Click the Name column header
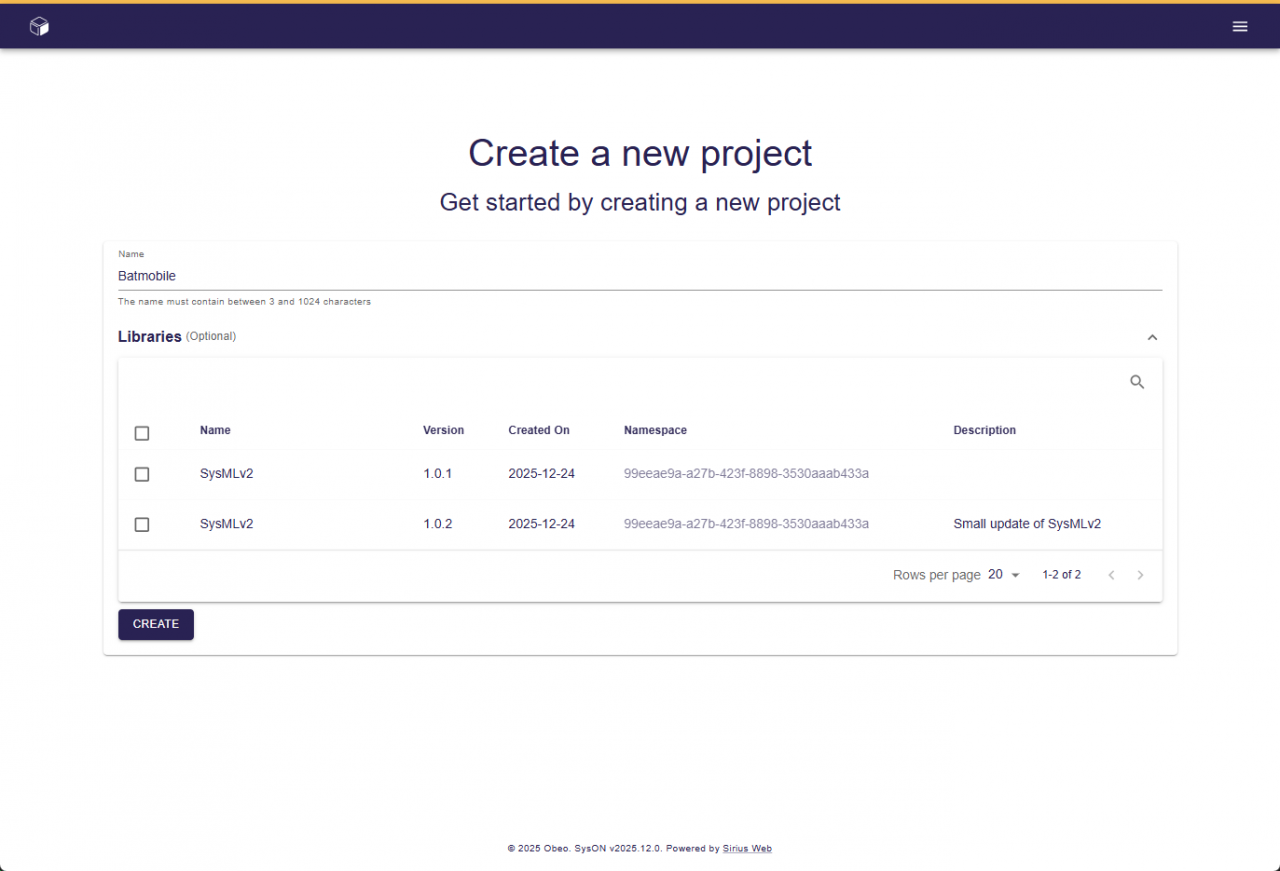Screen dimensions: 1280x871 point(215,430)
